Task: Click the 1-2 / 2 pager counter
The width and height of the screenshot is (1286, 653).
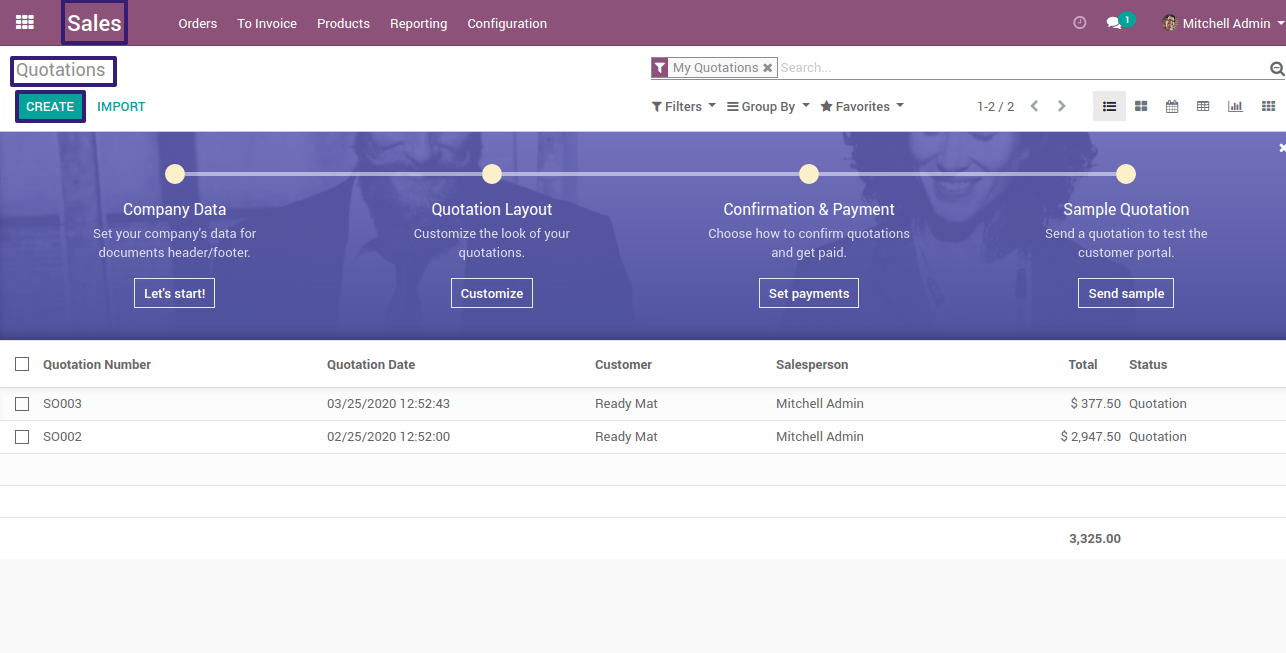Action: [x=995, y=106]
